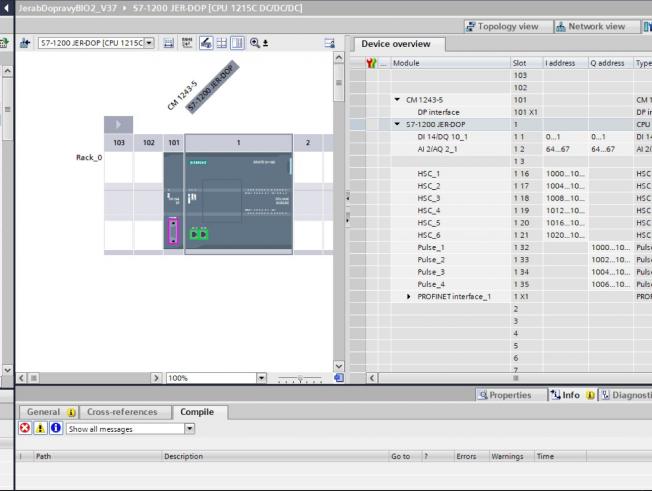Image resolution: width=652 pixels, height=491 pixels.
Task: Click the filter icon in Device overview header
Action: point(371,63)
